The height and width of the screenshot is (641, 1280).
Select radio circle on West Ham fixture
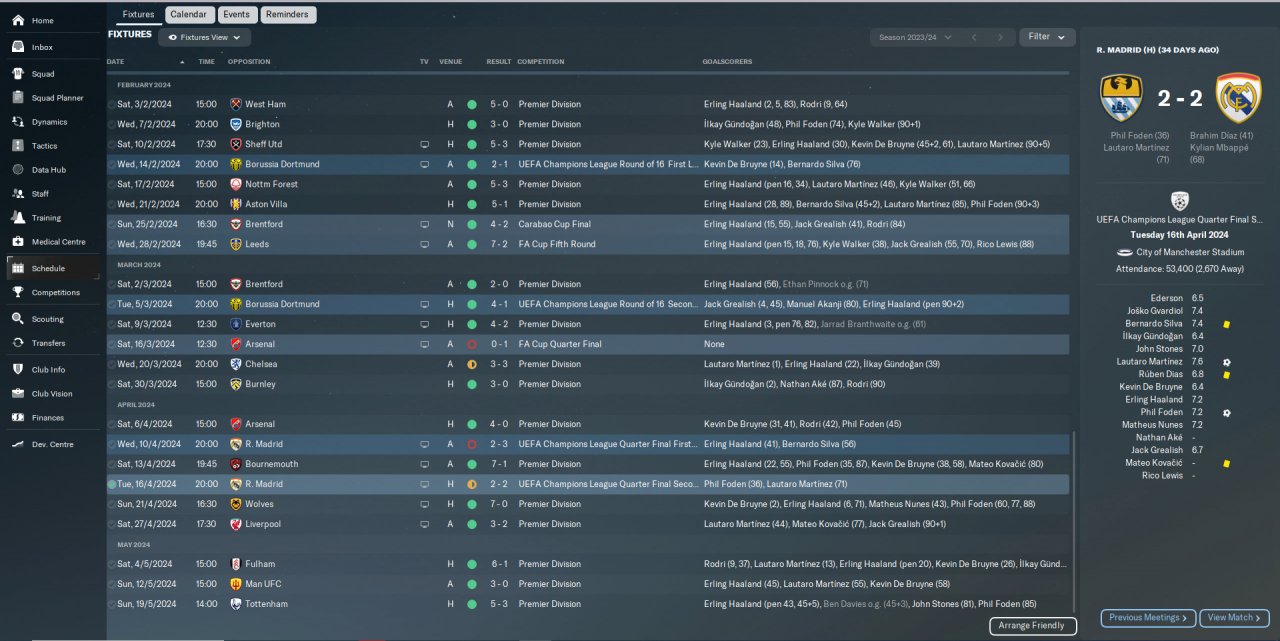point(111,104)
